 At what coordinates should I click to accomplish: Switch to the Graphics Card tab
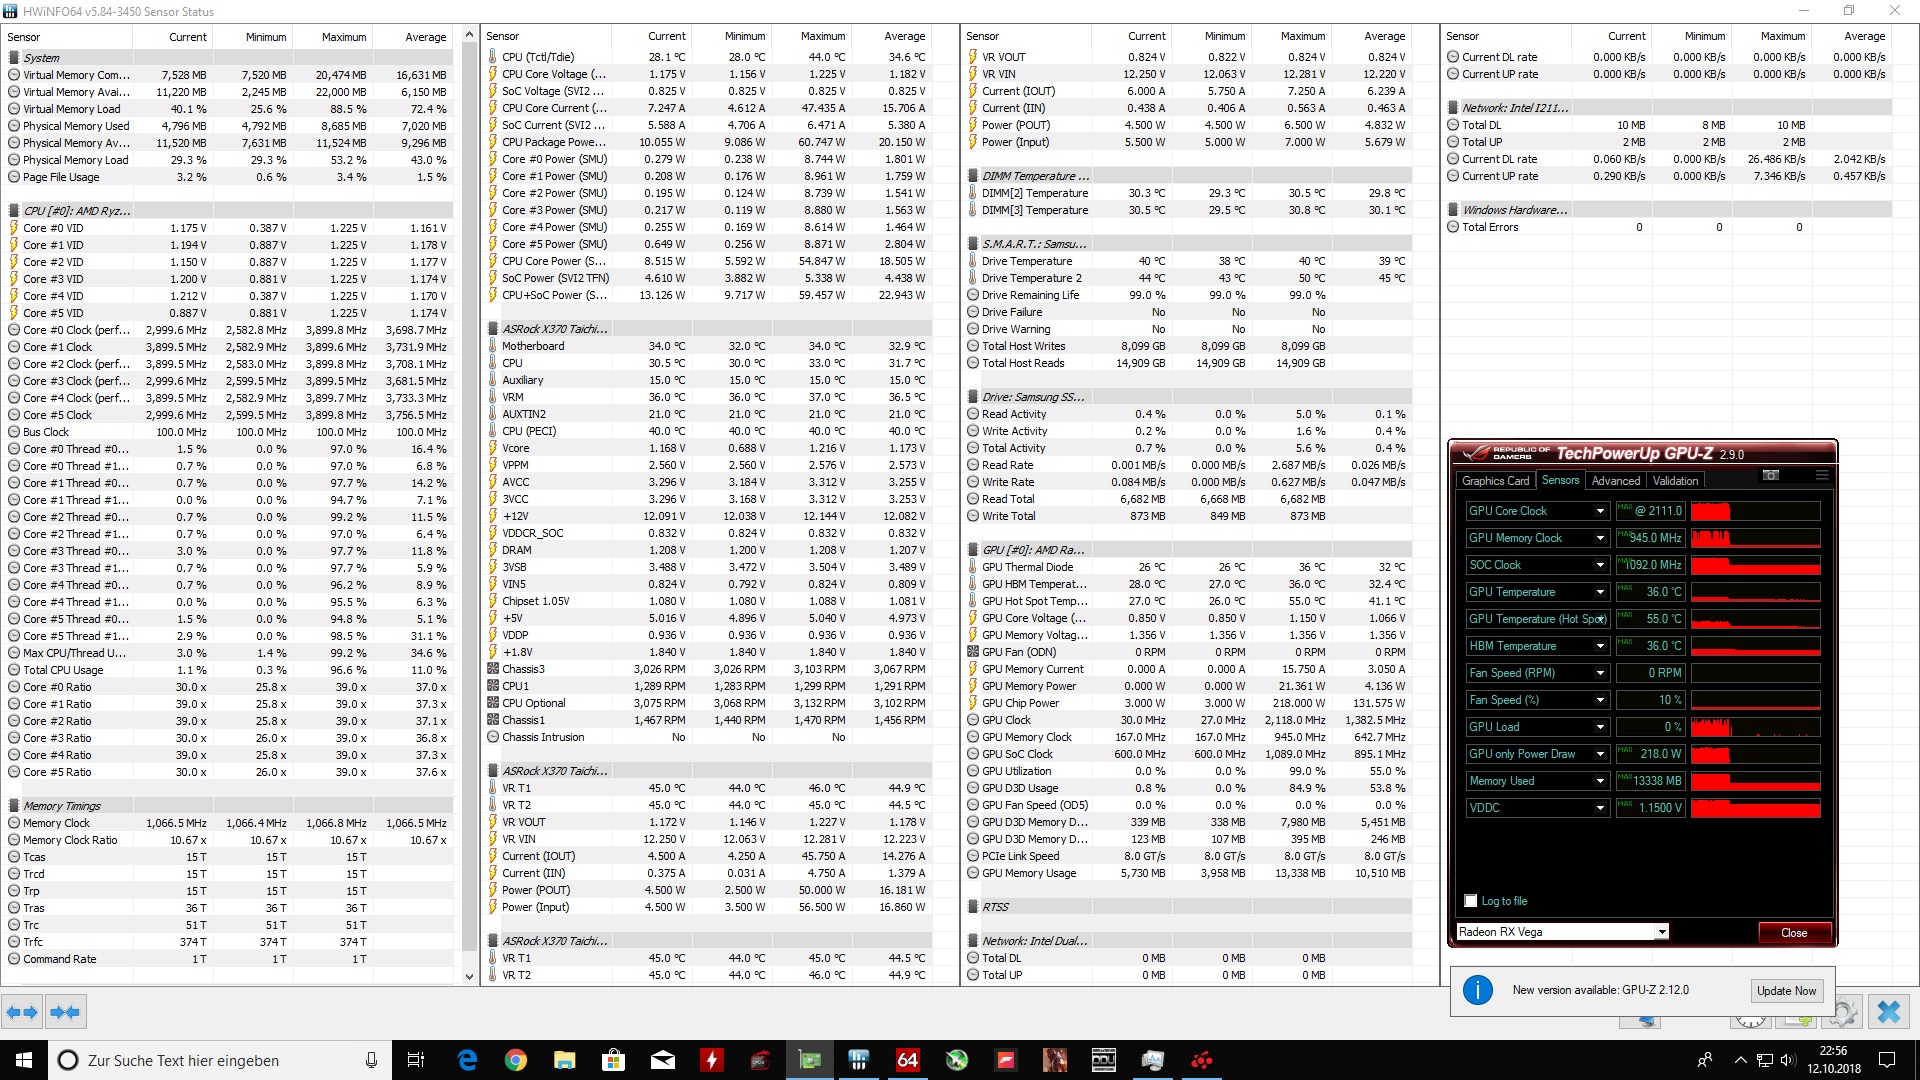coord(1495,481)
